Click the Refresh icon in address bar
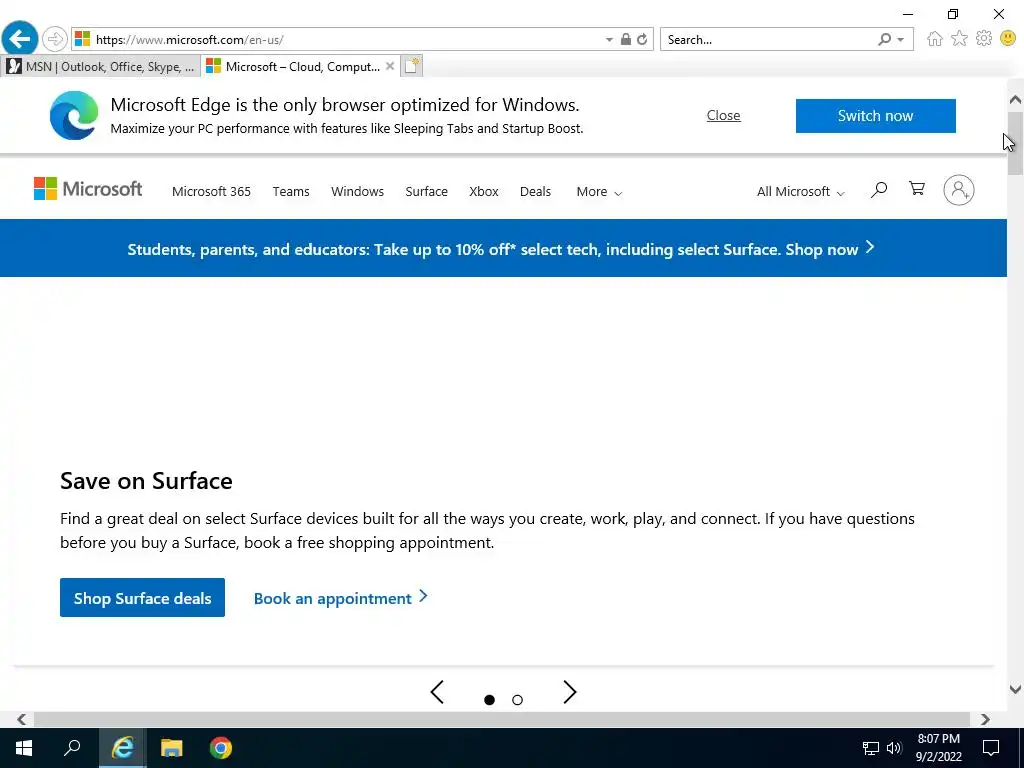The width and height of the screenshot is (1024, 768). (x=642, y=39)
